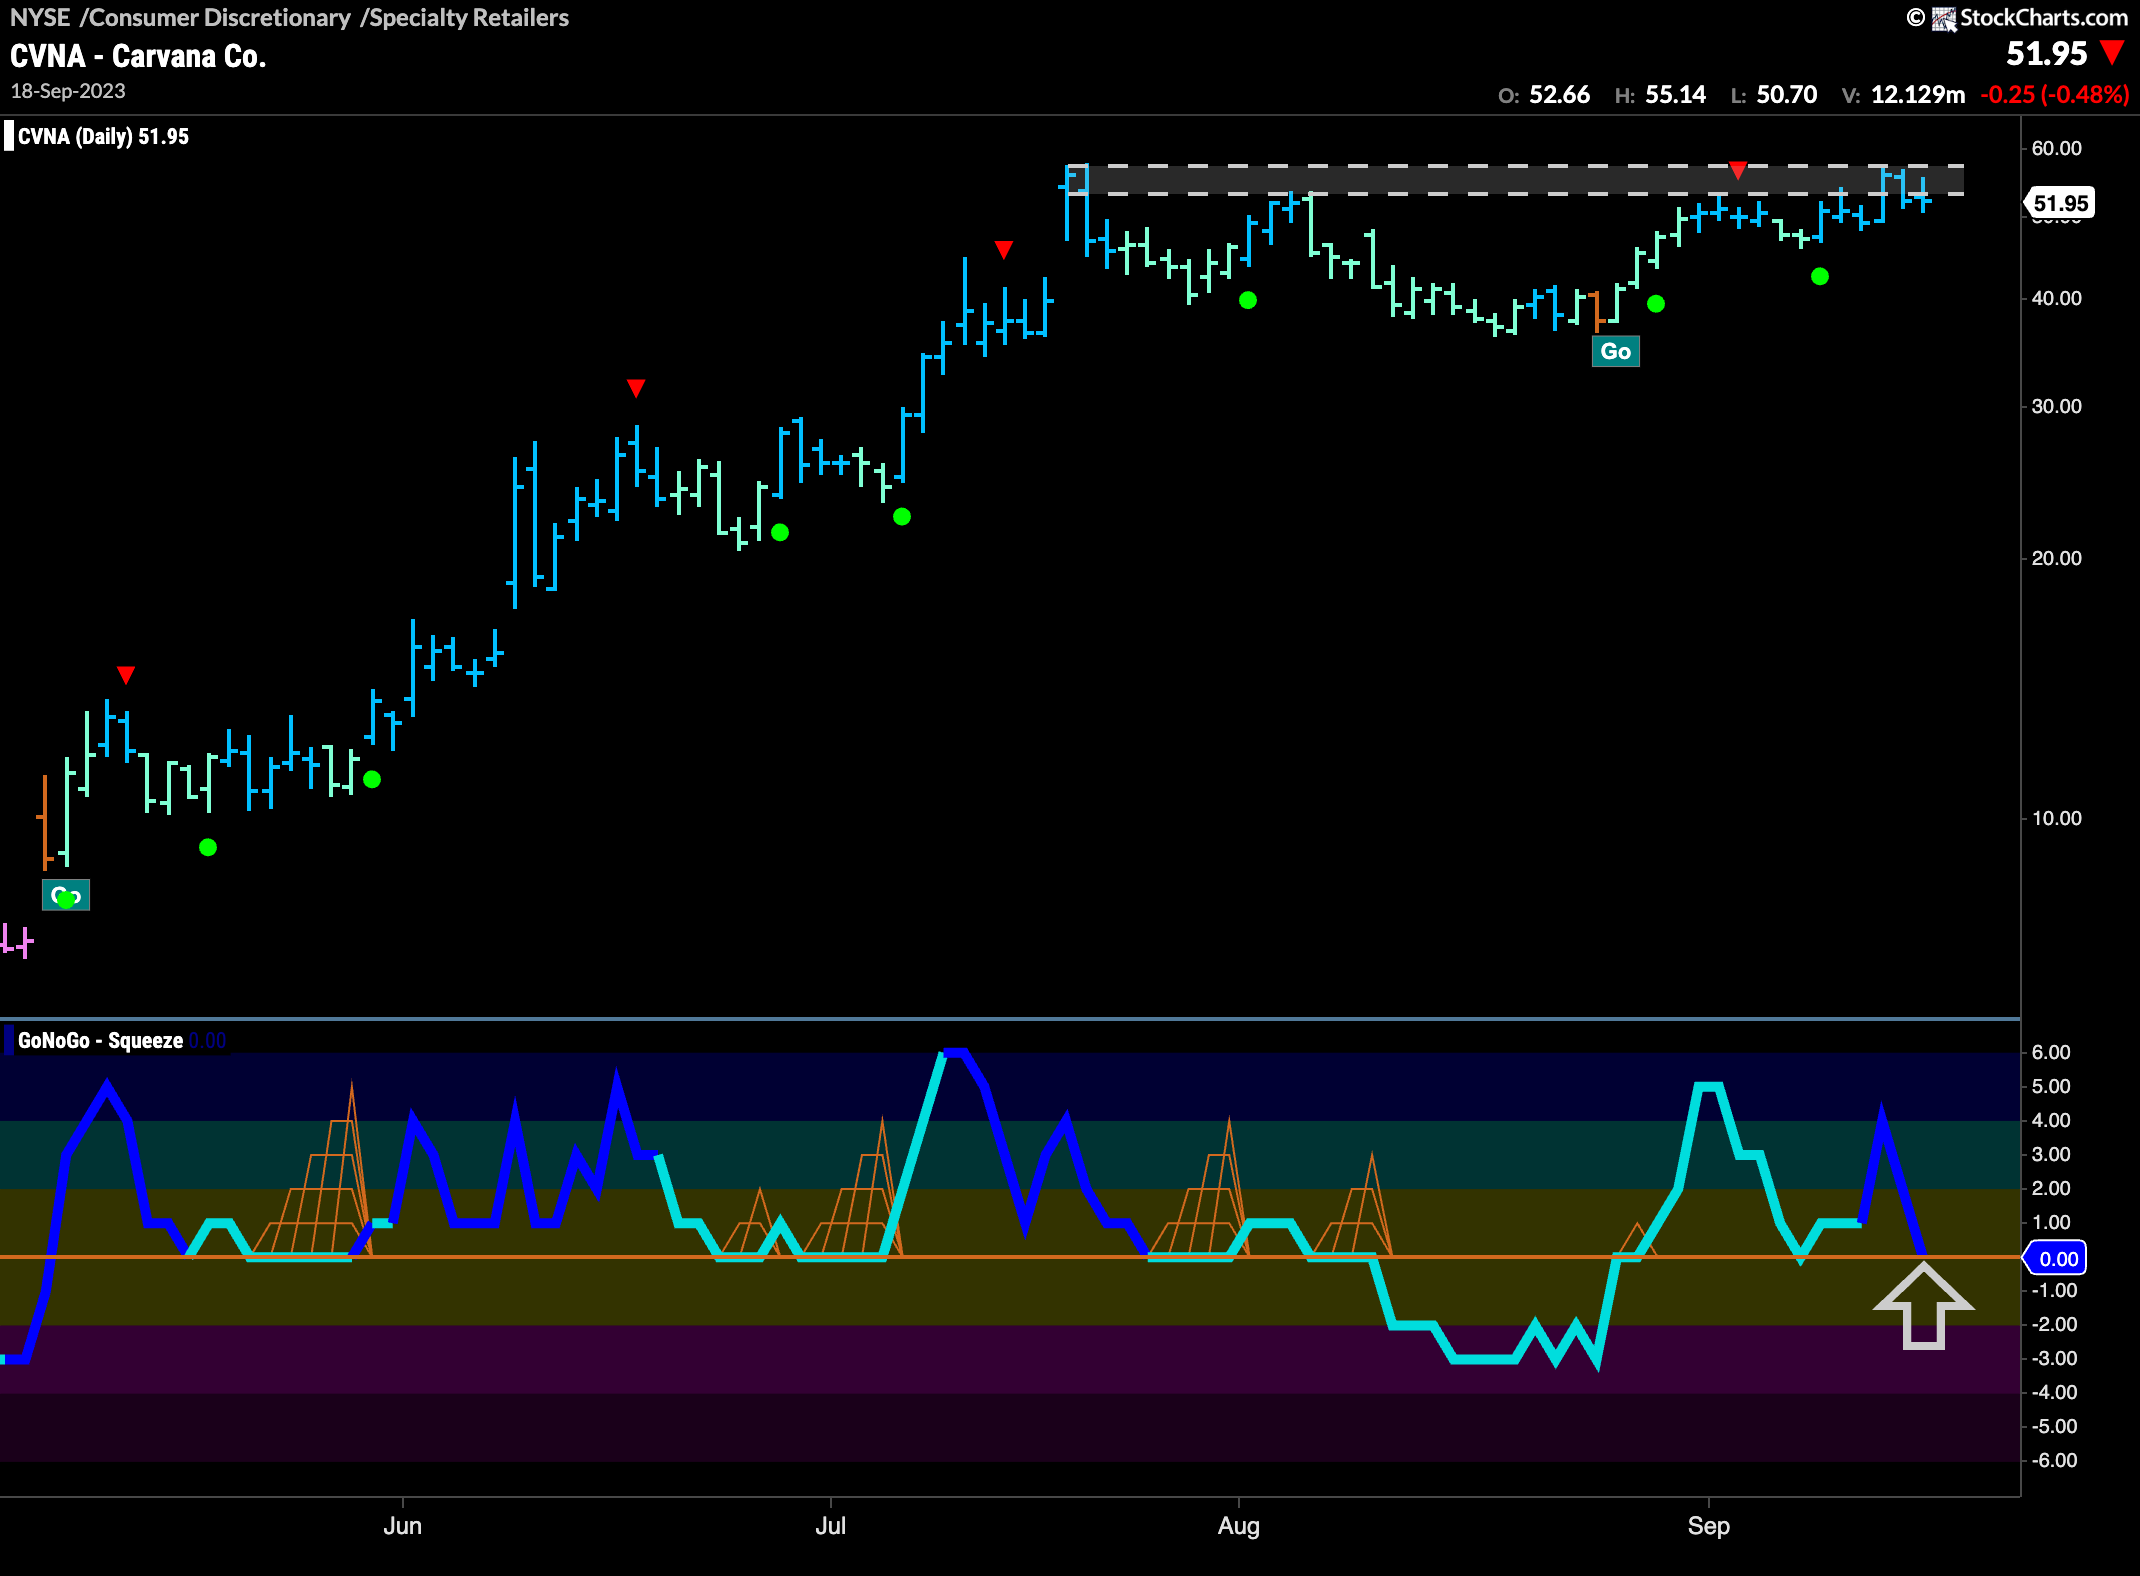Image resolution: width=2140 pixels, height=1576 pixels.
Task: Click the green dot below early August bars
Action: 1248,300
